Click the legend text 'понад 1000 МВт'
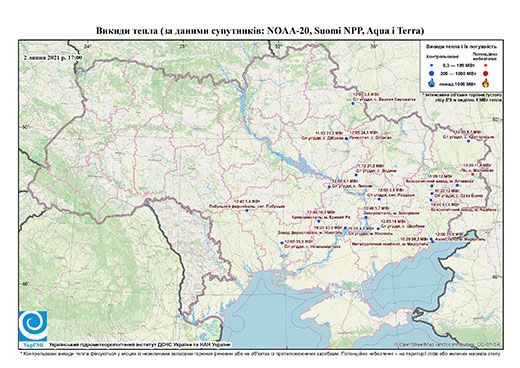The height and width of the screenshot is (368, 520). click(459, 83)
